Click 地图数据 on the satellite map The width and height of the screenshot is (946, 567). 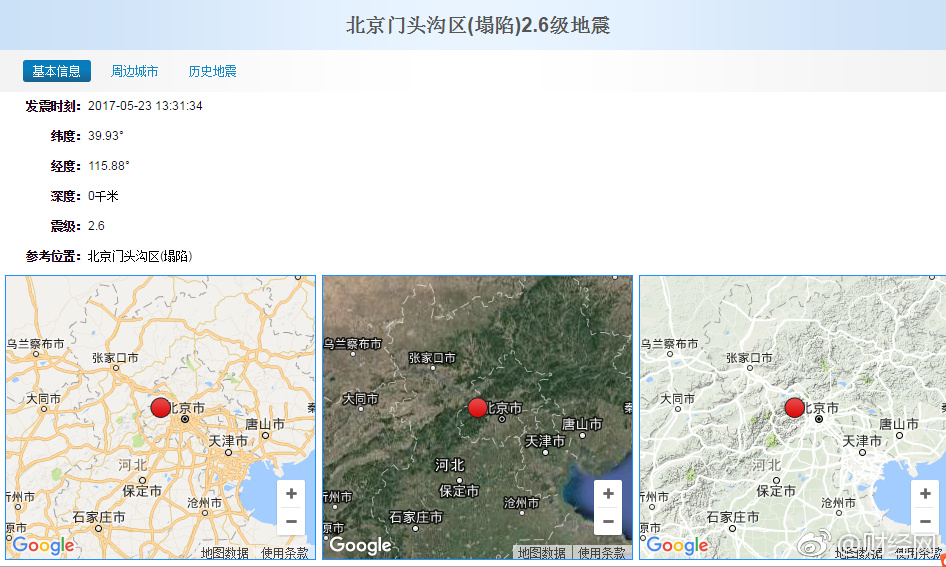tap(541, 553)
